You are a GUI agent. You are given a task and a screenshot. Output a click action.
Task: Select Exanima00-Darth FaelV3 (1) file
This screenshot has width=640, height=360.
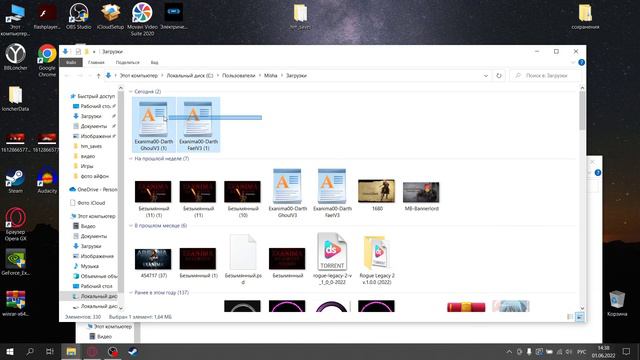(x=198, y=124)
